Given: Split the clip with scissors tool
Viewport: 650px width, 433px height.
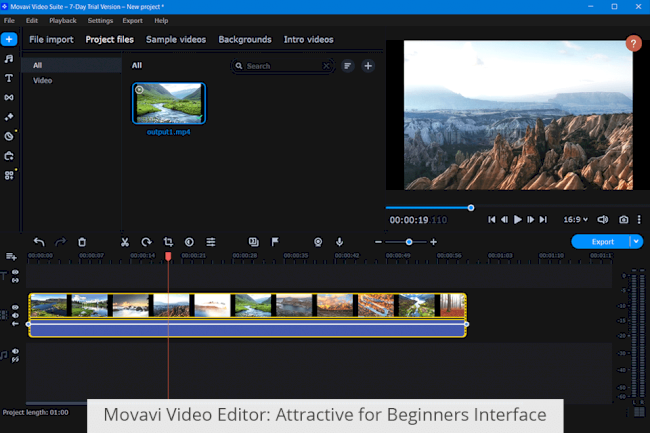Looking at the screenshot, I should (125, 242).
